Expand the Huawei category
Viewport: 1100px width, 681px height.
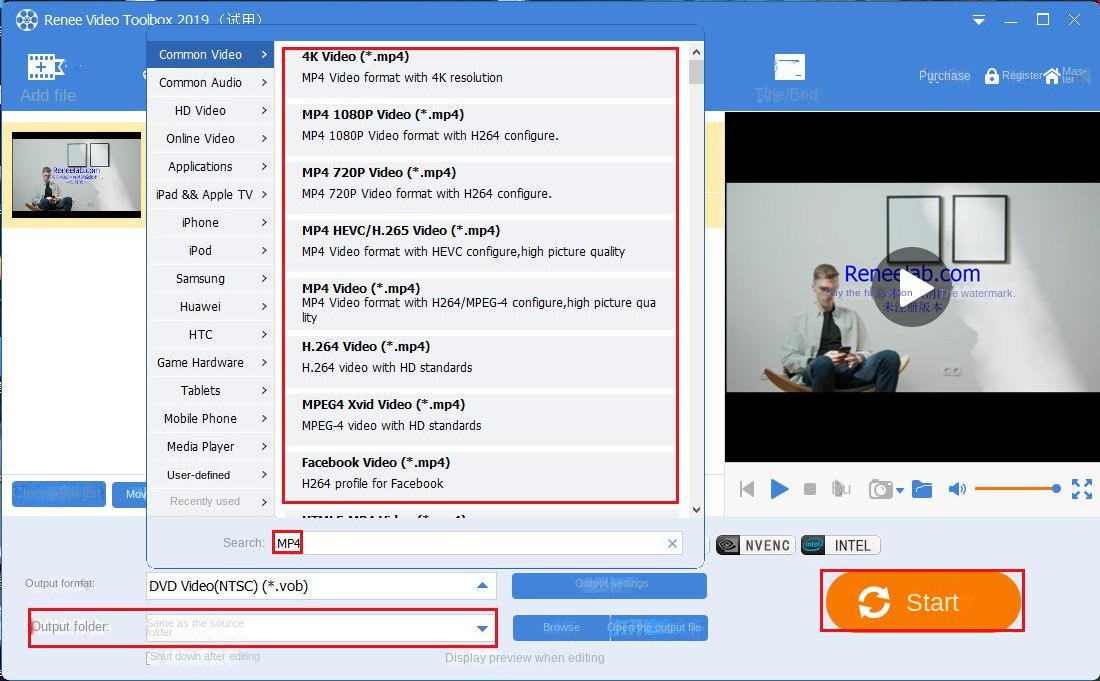tap(210, 307)
